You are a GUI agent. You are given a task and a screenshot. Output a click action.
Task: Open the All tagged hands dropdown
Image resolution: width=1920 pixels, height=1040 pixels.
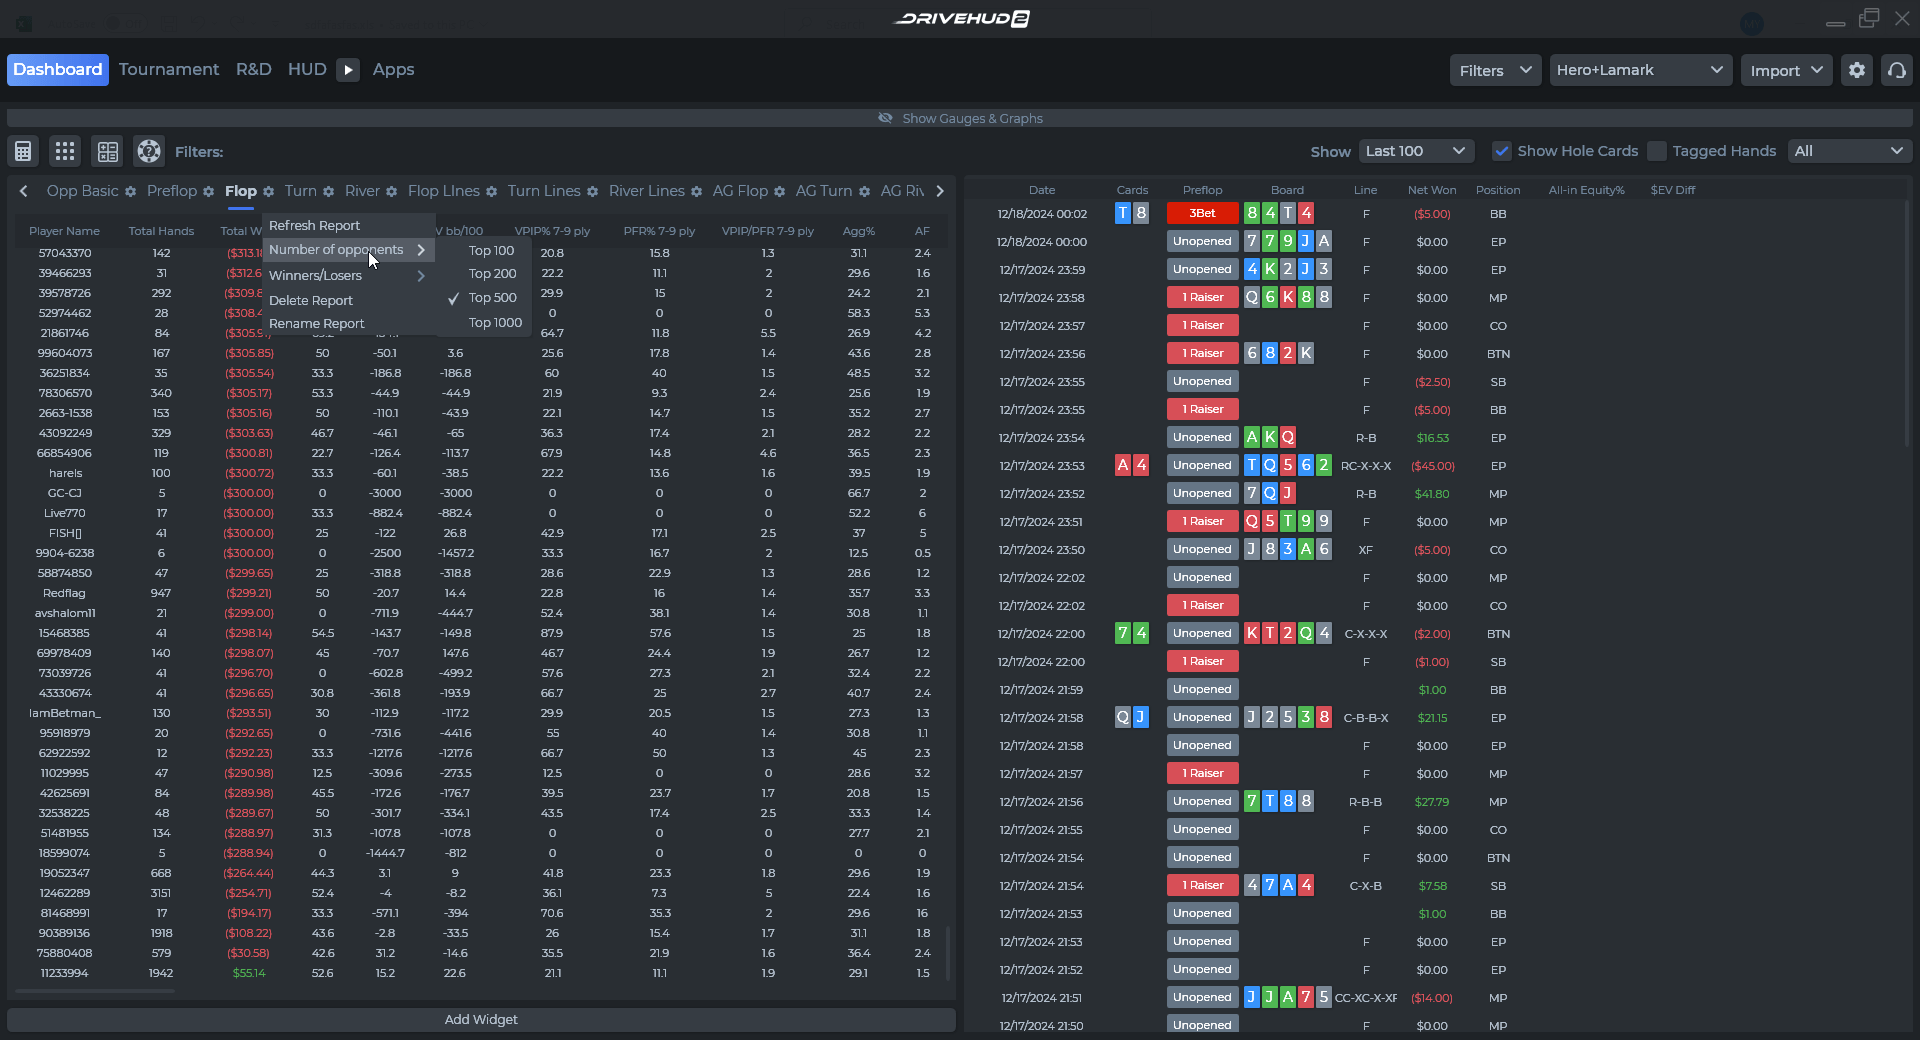[x=1849, y=151]
